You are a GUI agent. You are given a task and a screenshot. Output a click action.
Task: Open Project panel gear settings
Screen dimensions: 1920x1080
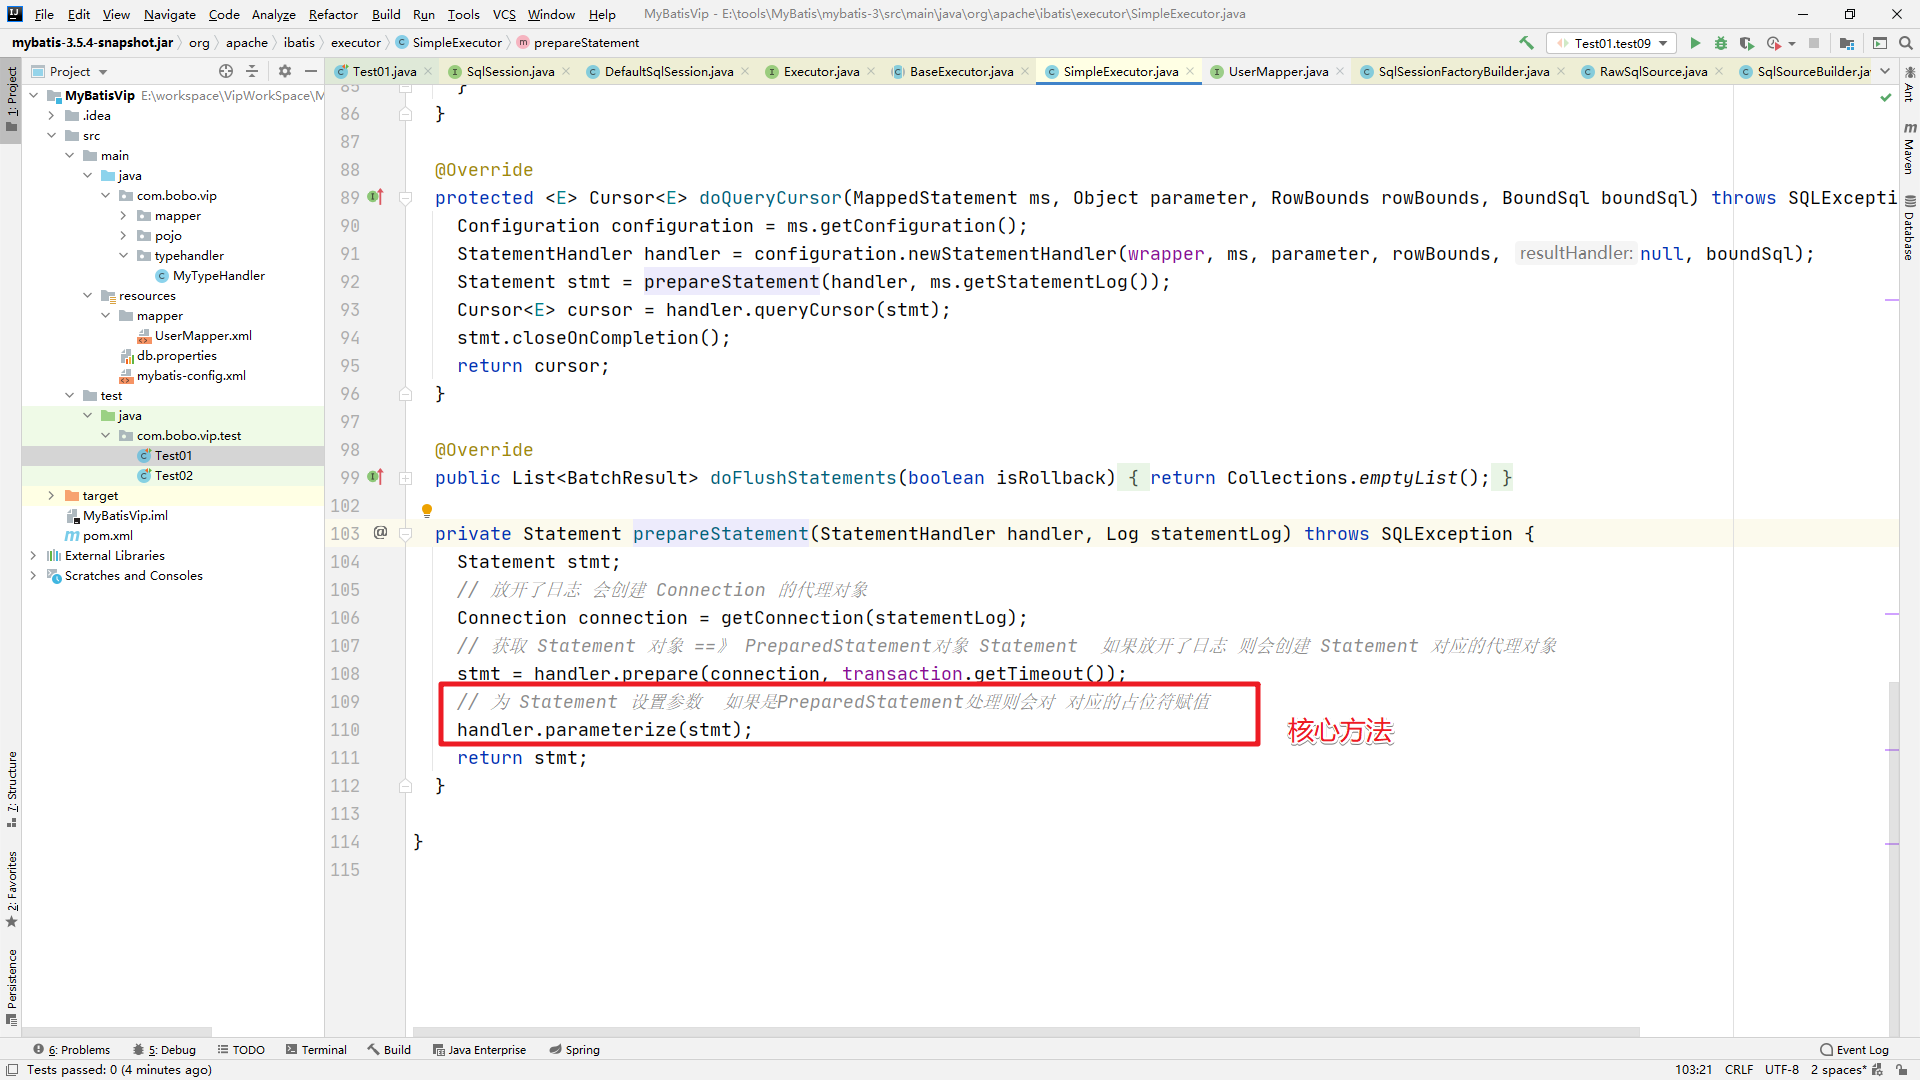(285, 71)
